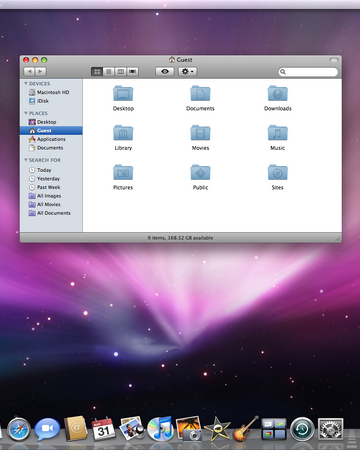Select Documents in the Places sidebar
The width and height of the screenshot is (360, 450).
(51, 148)
